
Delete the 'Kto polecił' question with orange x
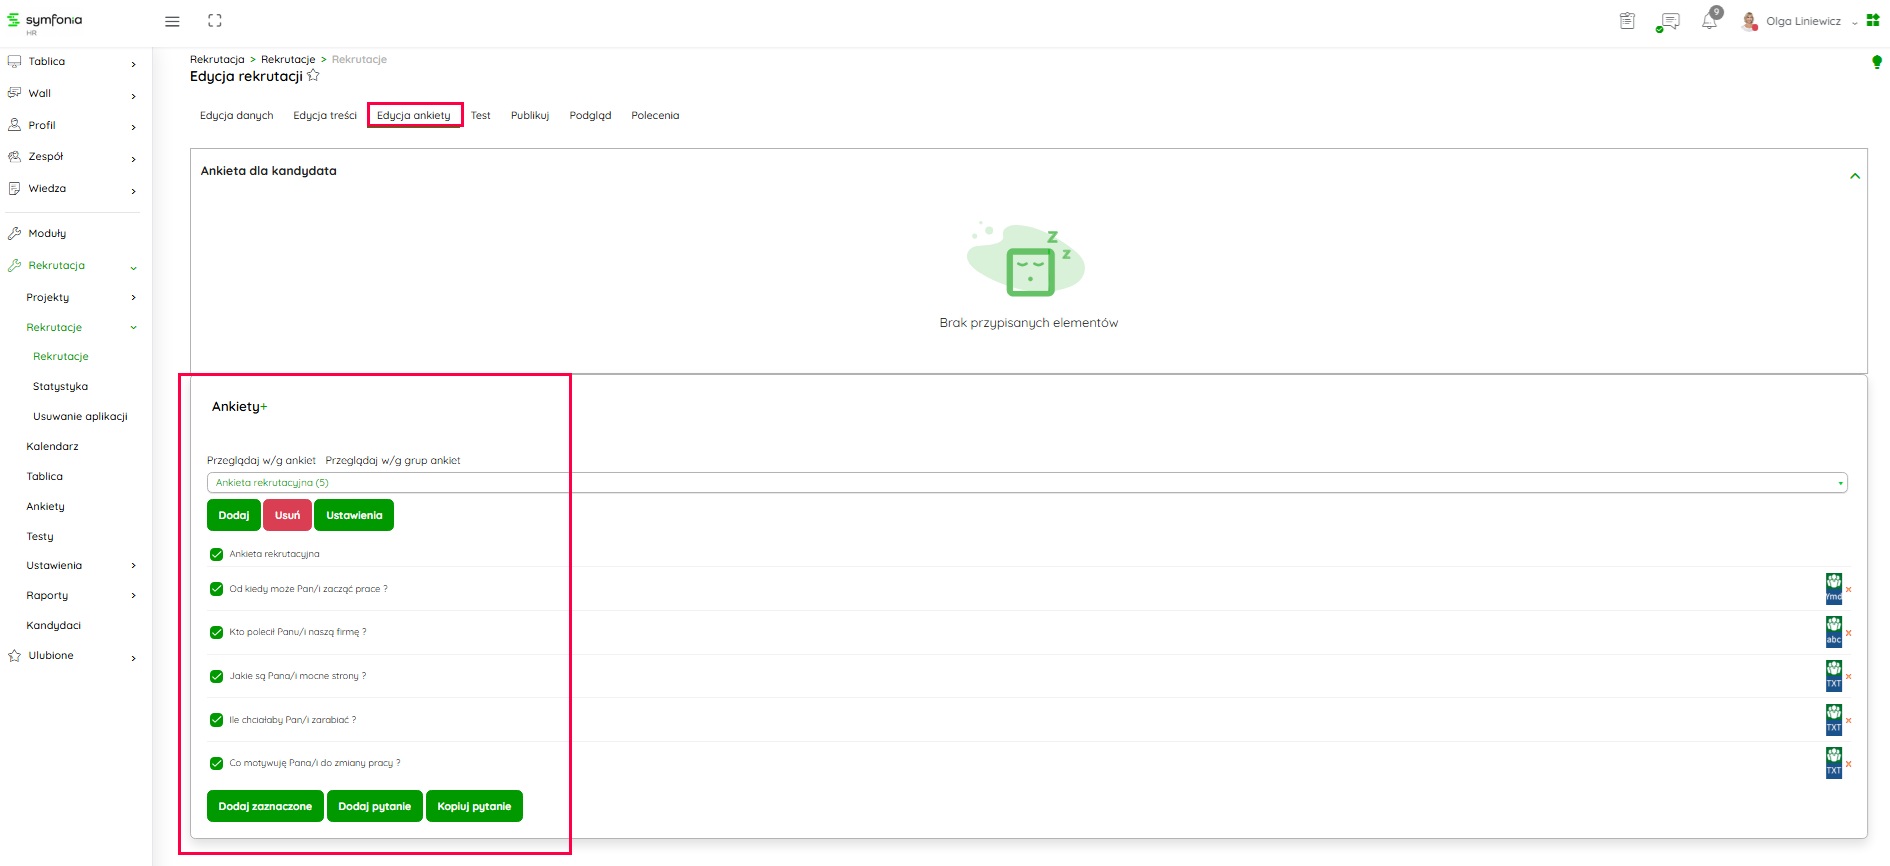point(1849,633)
